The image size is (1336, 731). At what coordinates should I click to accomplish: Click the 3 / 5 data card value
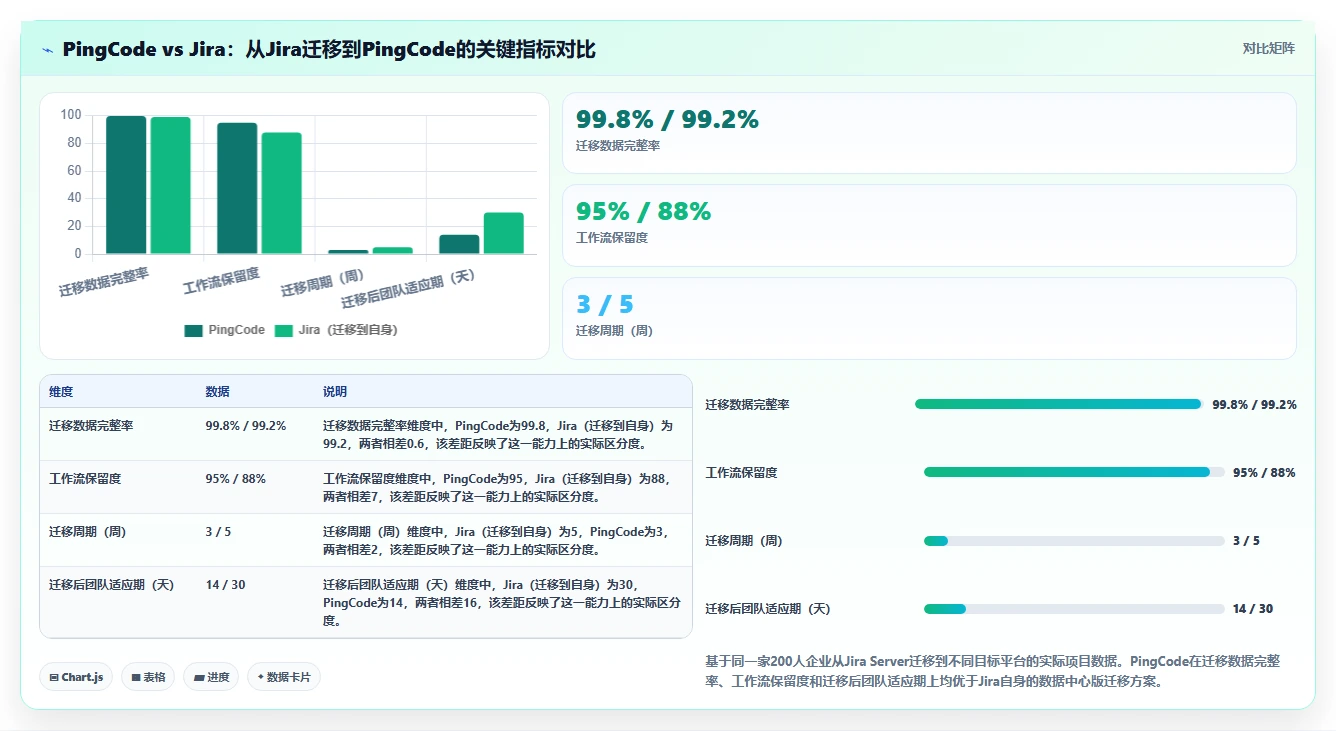coord(605,305)
